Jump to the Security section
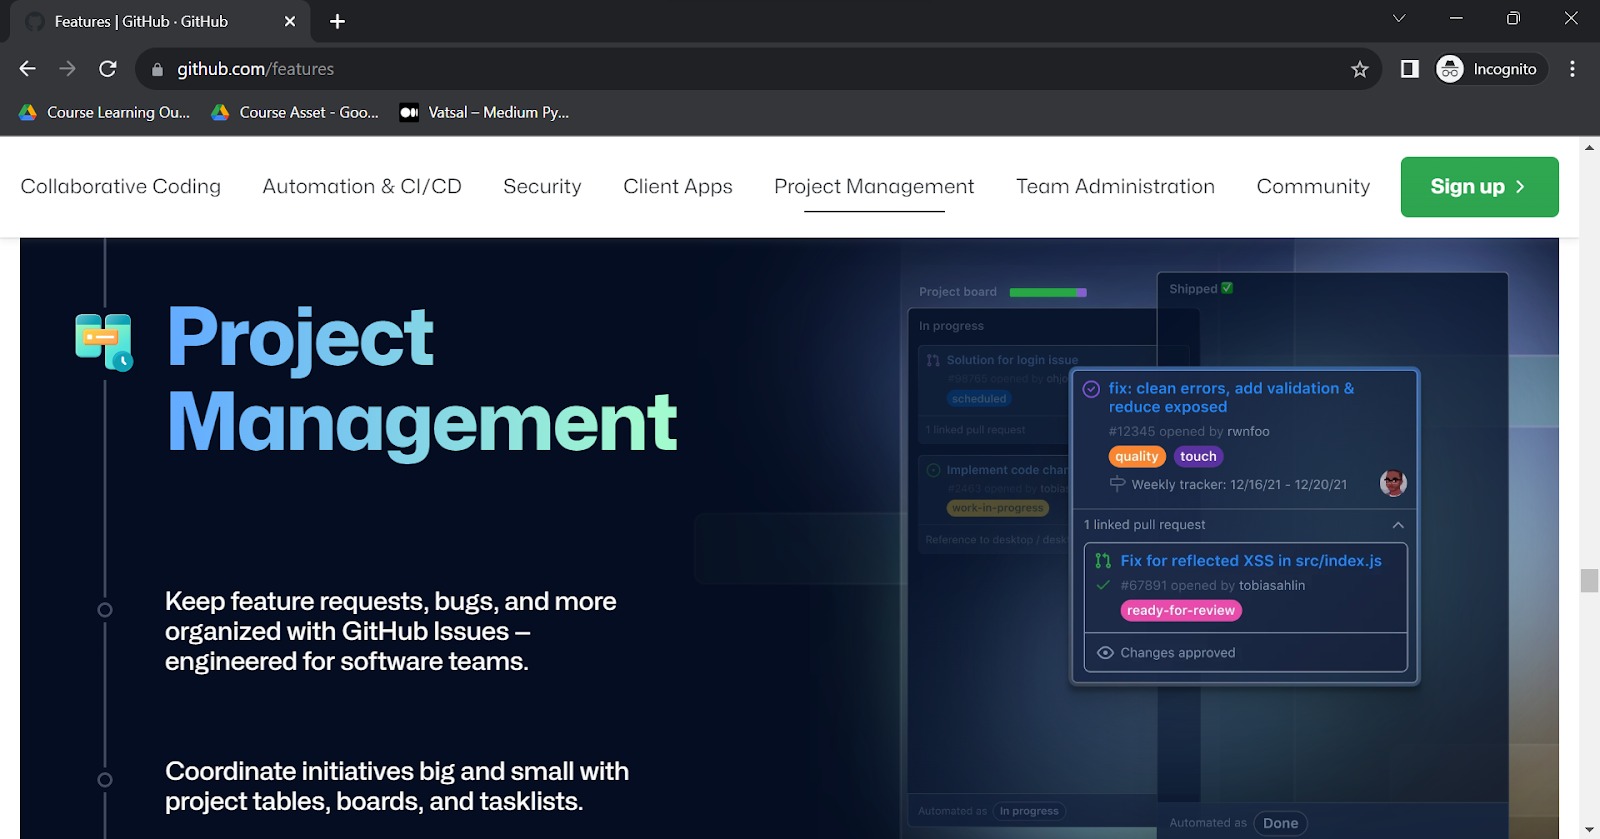 coord(542,186)
